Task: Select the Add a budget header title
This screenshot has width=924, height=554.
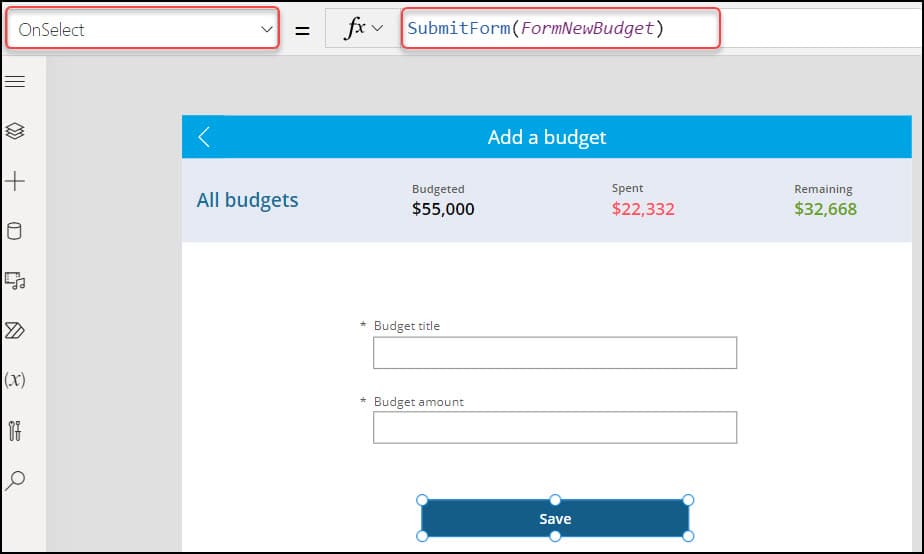Action: tap(547, 137)
